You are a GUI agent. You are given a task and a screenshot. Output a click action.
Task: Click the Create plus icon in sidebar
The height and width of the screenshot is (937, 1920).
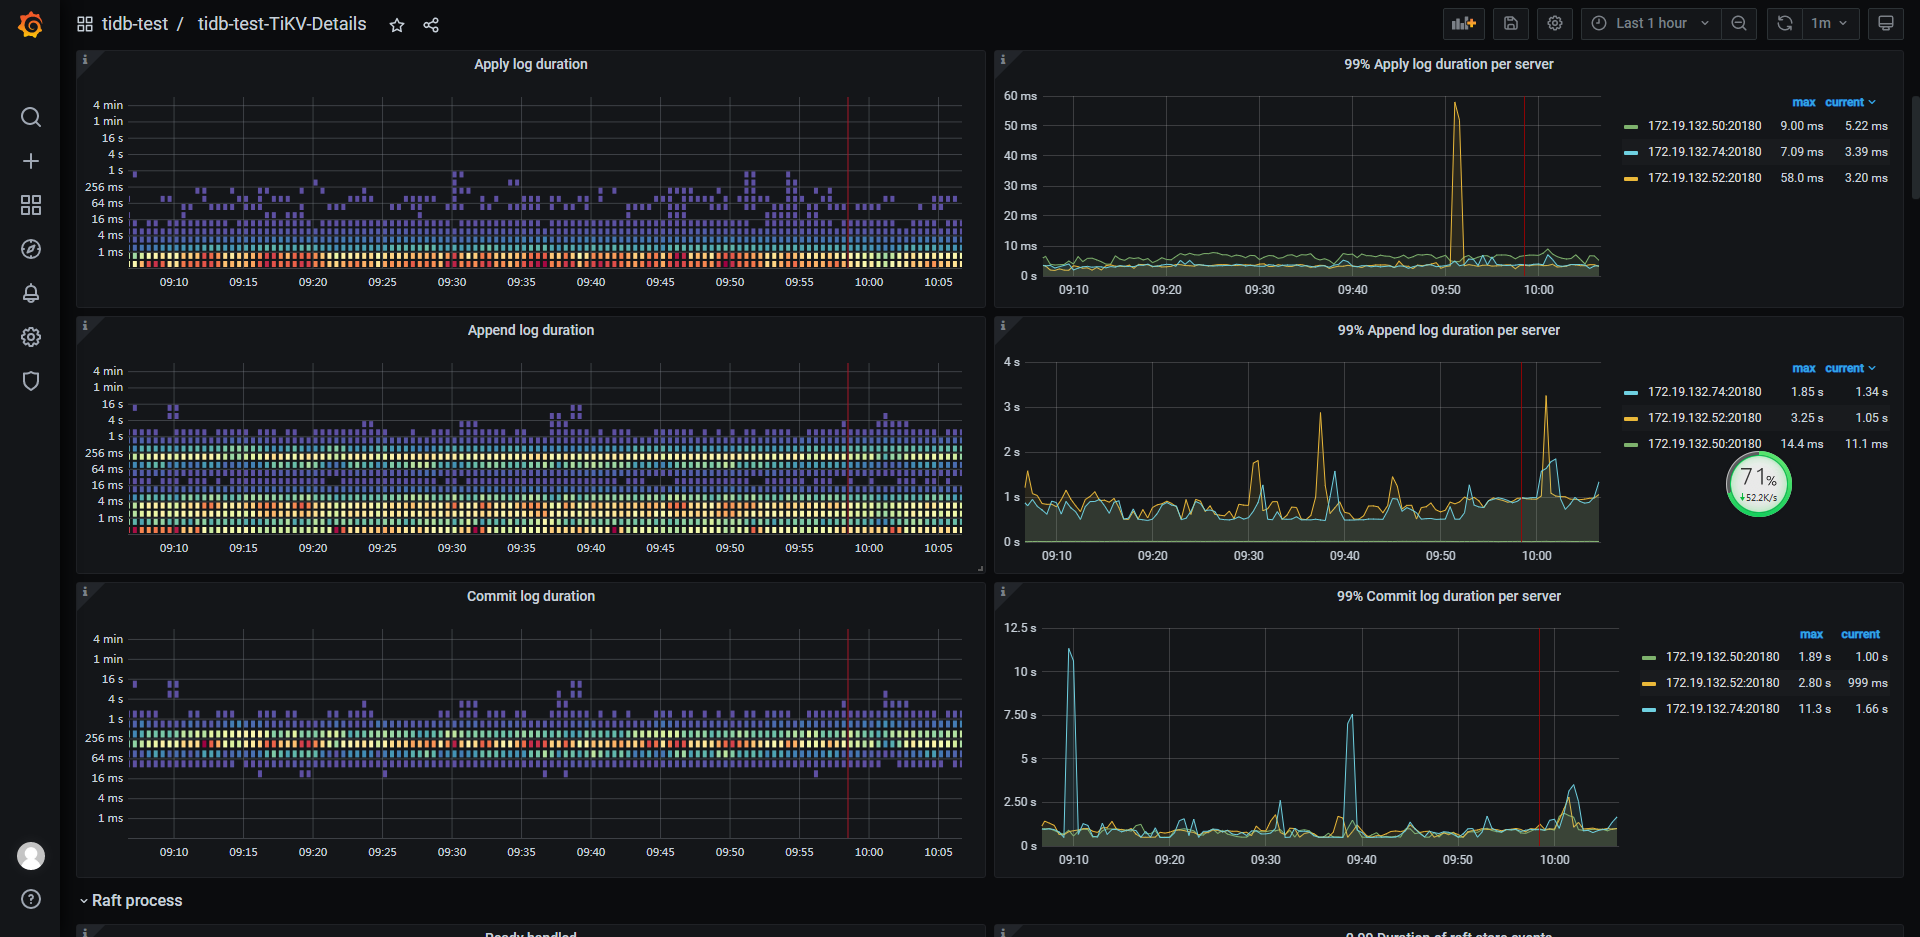pyautogui.click(x=31, y=161)
